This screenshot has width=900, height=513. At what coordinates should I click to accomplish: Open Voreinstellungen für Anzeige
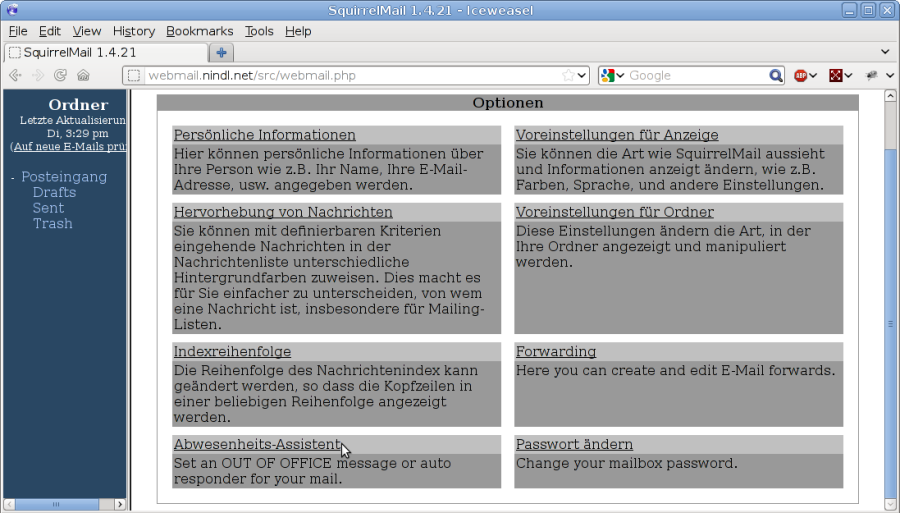coord(617,135)
